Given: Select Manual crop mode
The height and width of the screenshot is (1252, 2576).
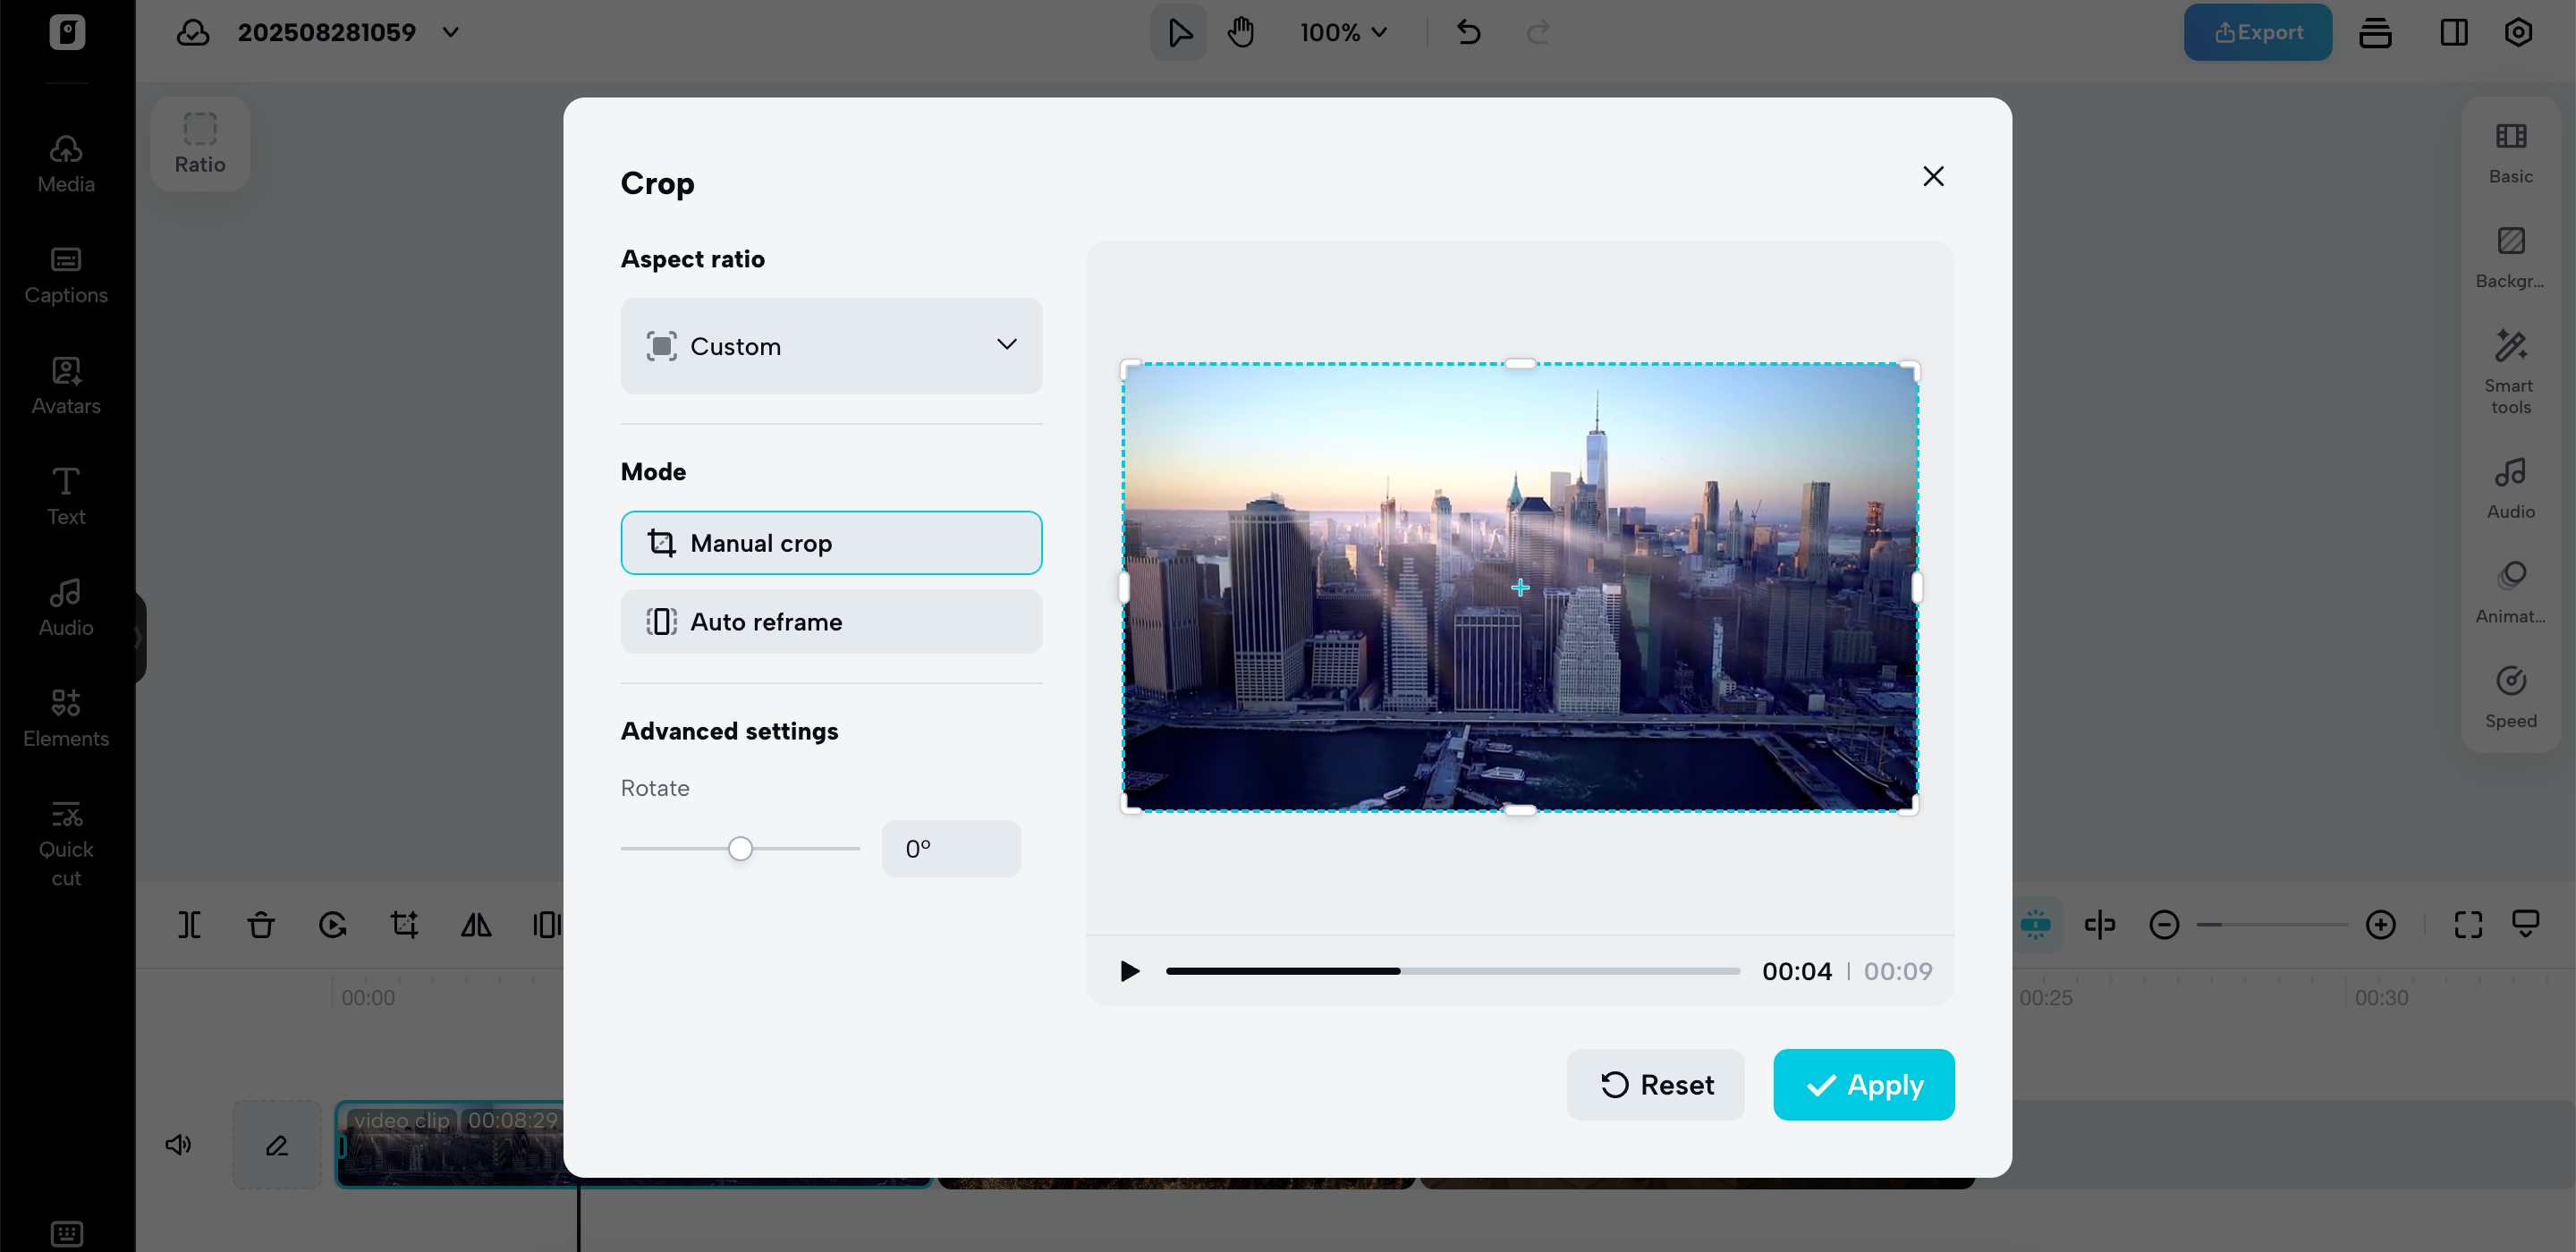Looking at the screenshot, I should pyautogui.click(x=830, y=543).
